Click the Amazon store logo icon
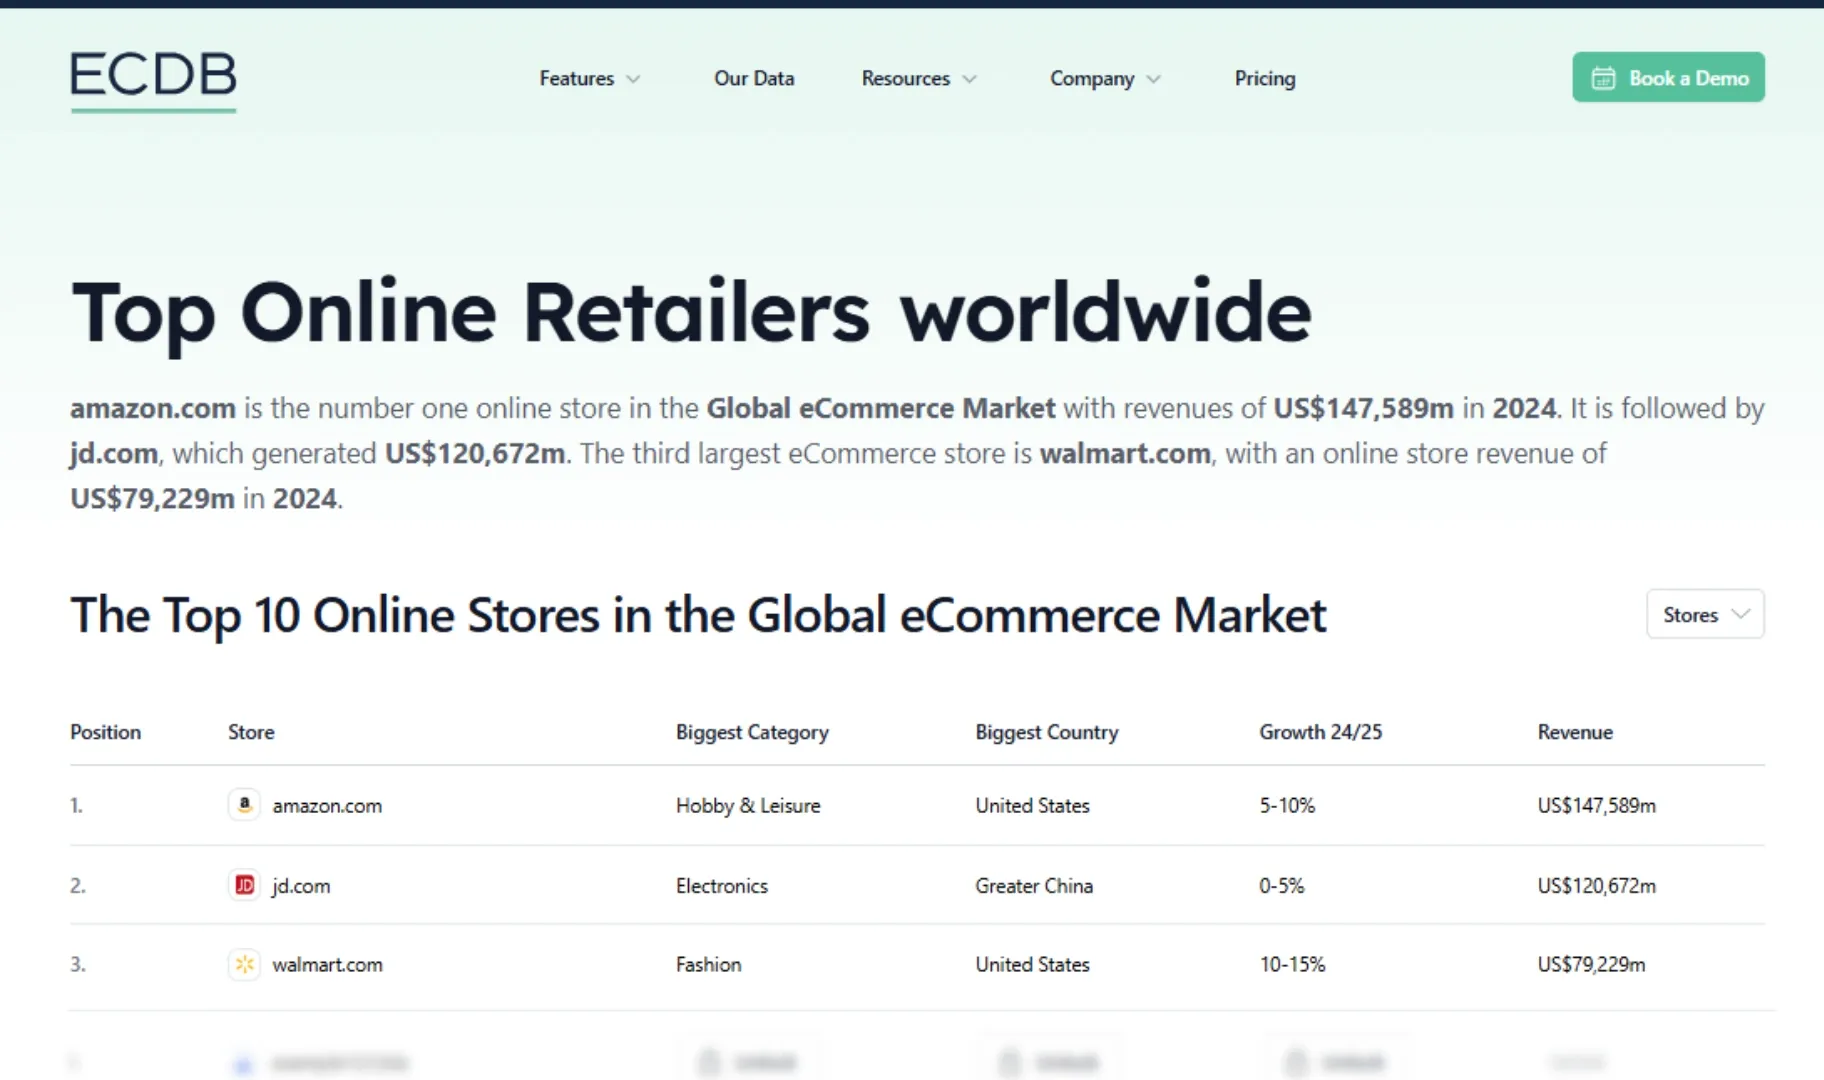 pos(244,805)
